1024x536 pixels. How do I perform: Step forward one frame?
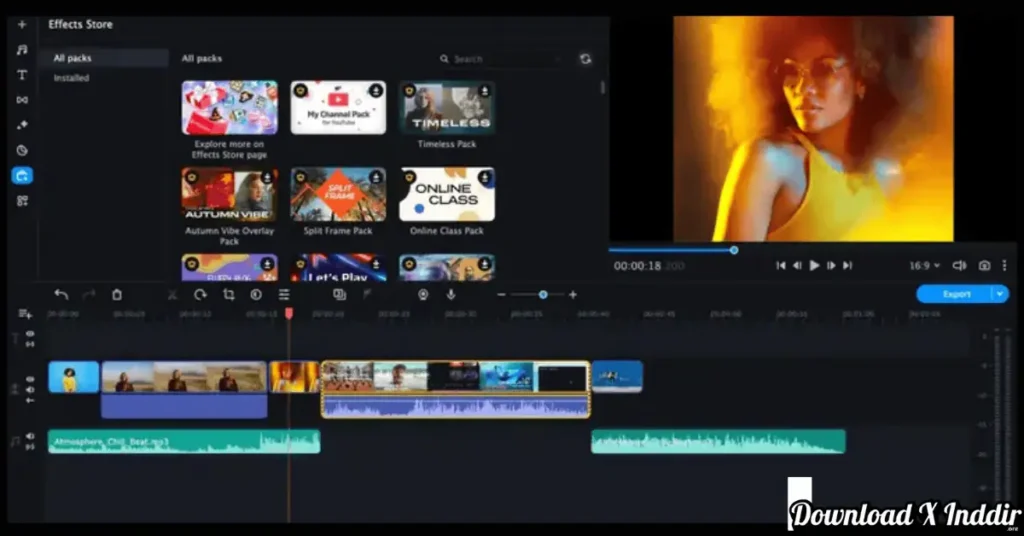point(831,265)
